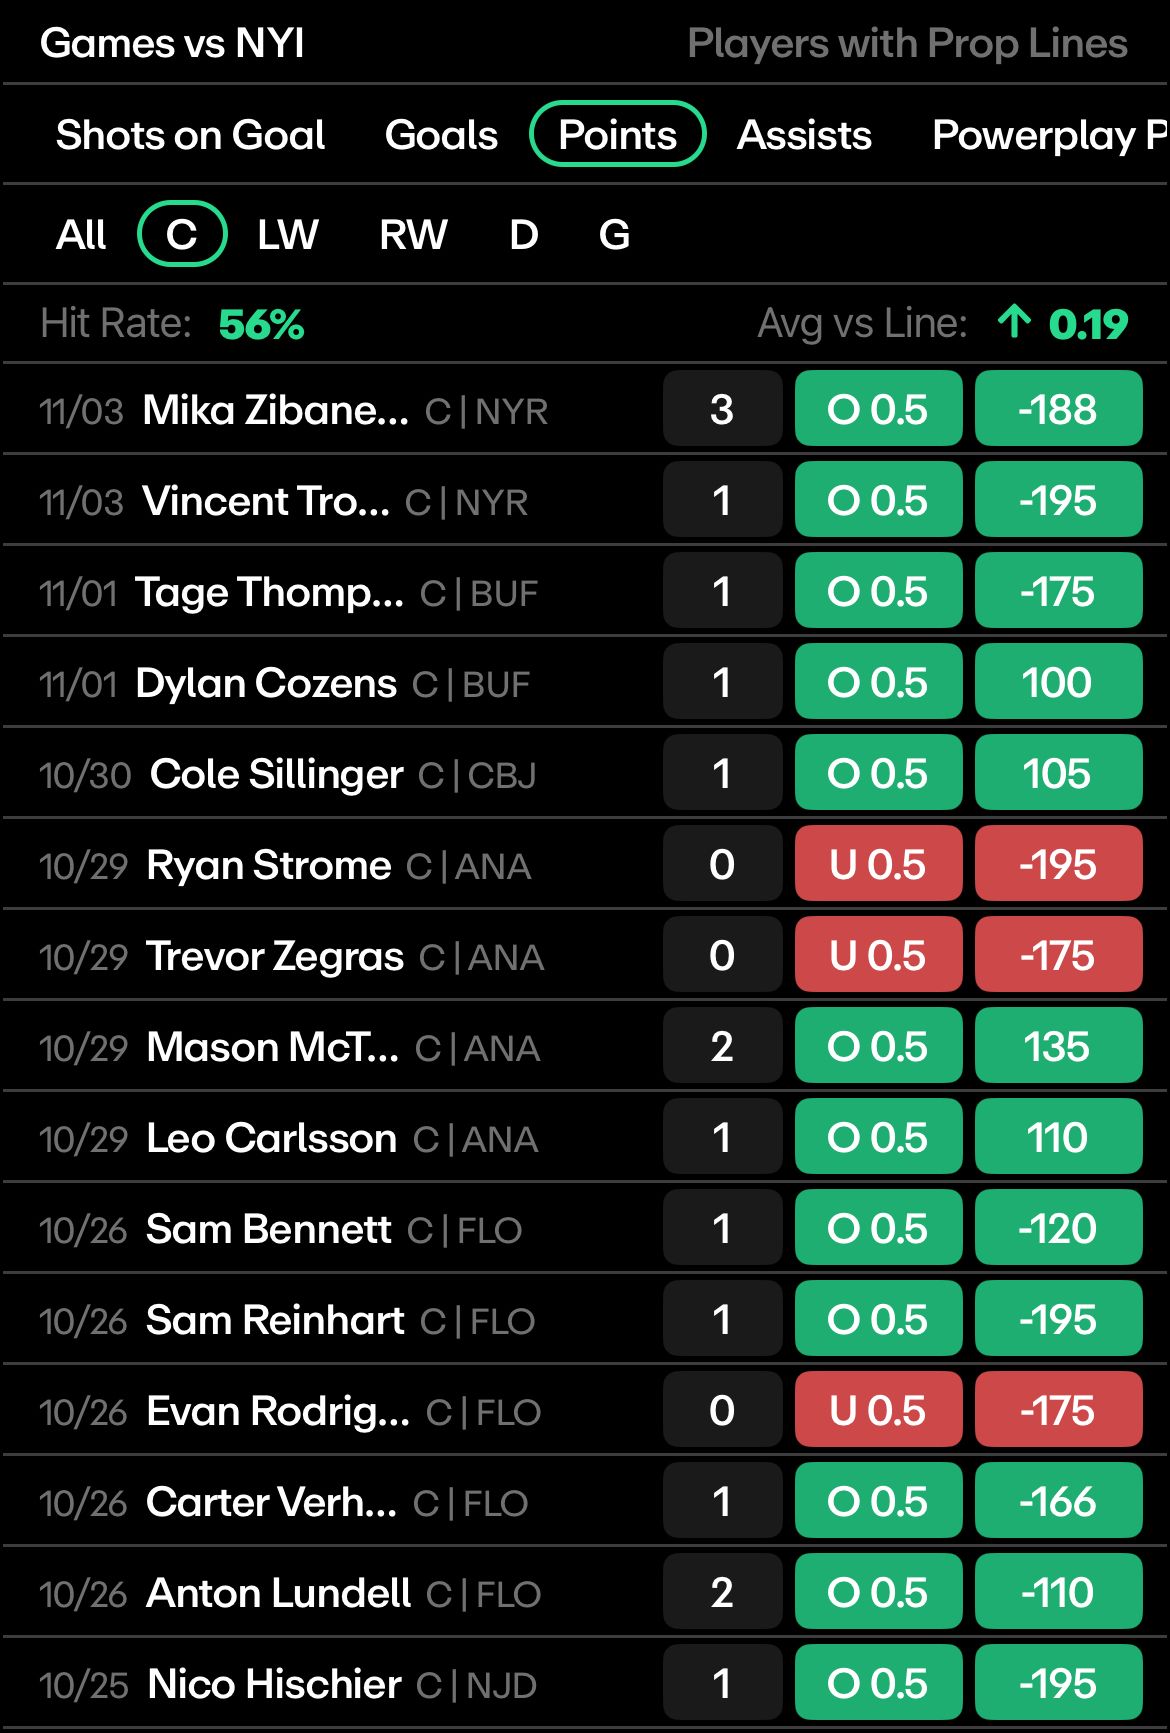Filter by G position
Image resolution: width=1170 pixels, height=1733 pixels.
click(614, 235)
